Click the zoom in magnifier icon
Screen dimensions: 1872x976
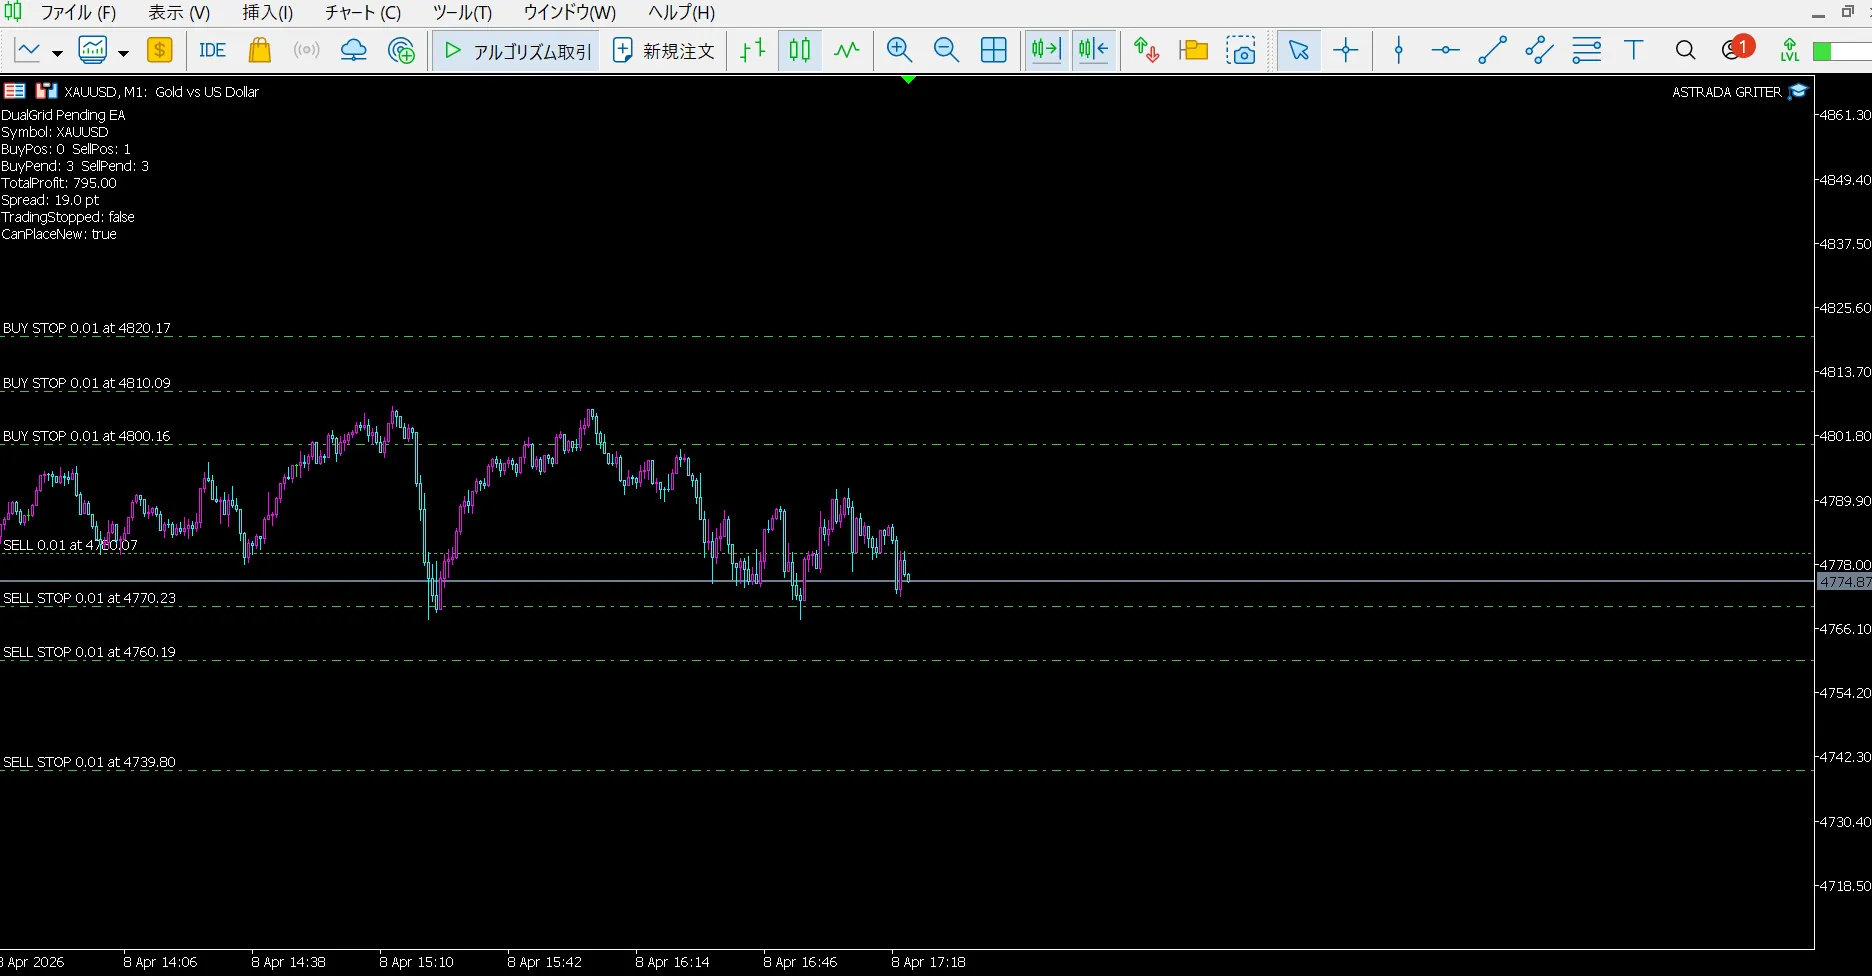pos(899,50)
